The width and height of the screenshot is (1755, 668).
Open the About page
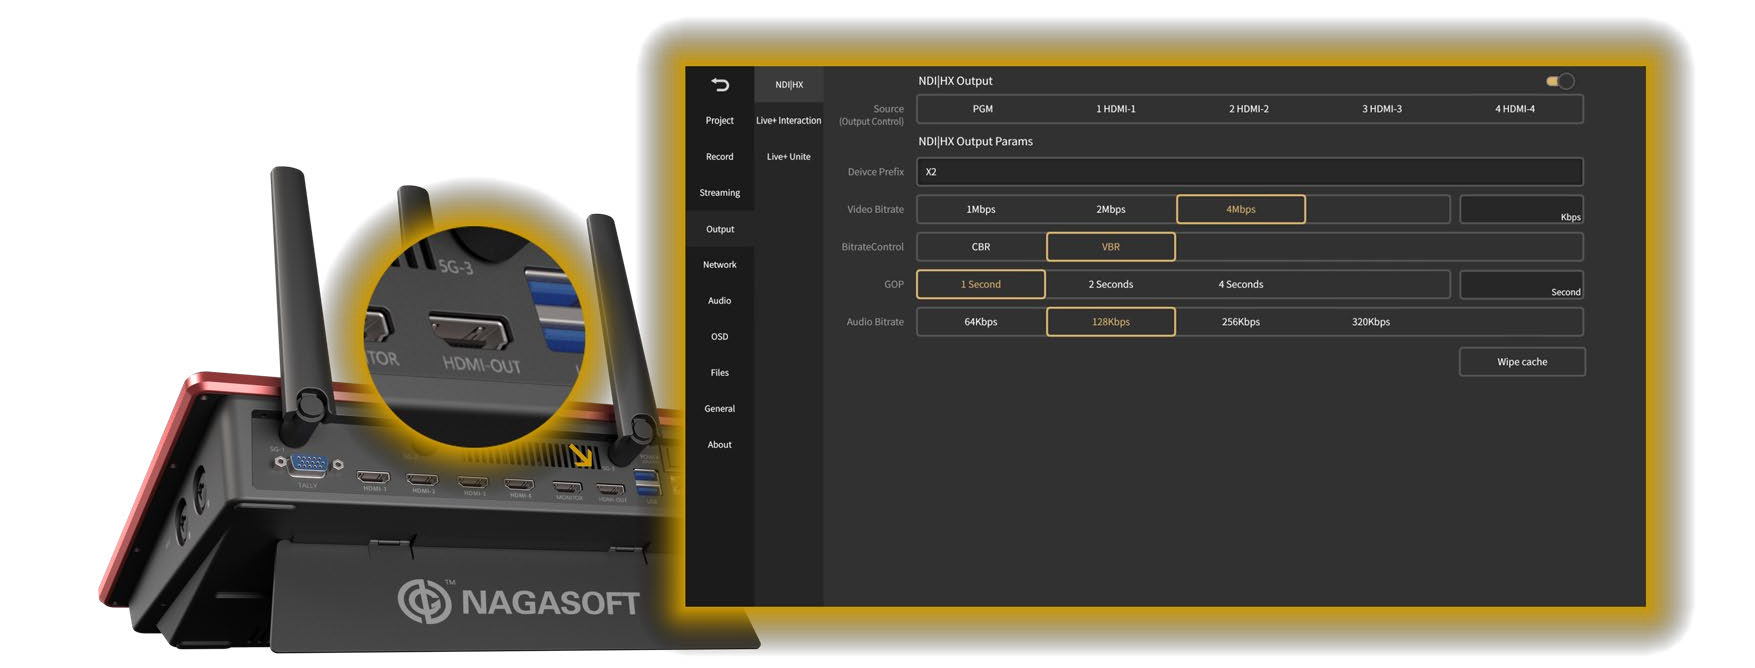click(720, 445)
